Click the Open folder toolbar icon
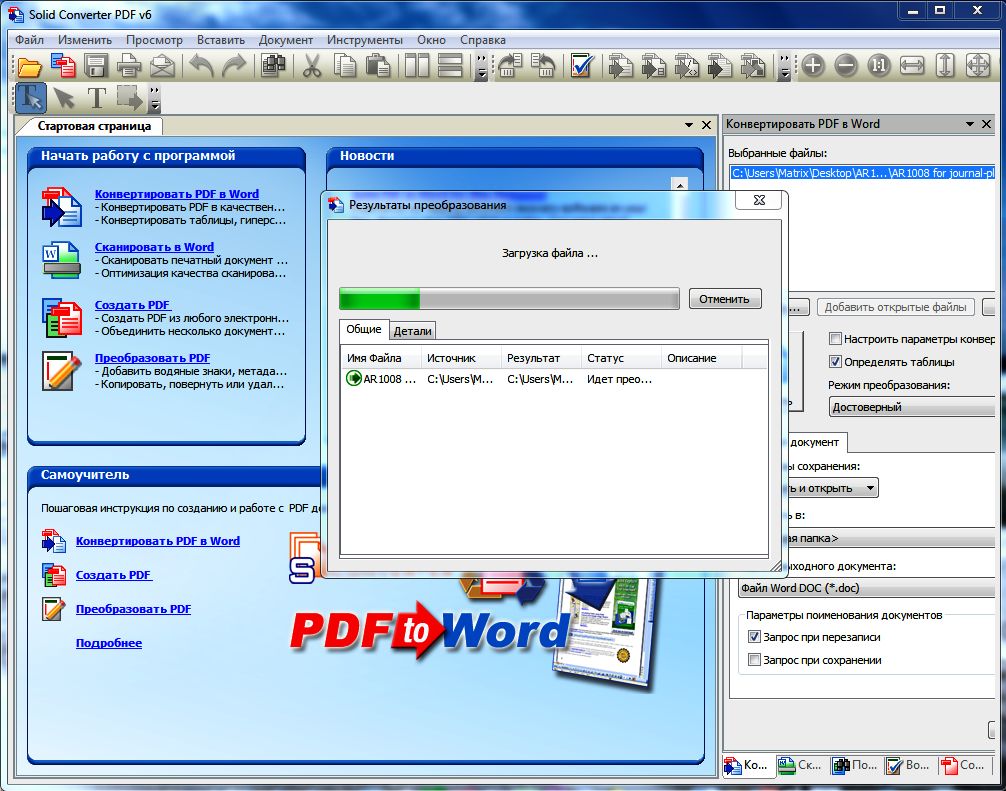The width and height of the screenshot is (1006, 791). [30, 67]
